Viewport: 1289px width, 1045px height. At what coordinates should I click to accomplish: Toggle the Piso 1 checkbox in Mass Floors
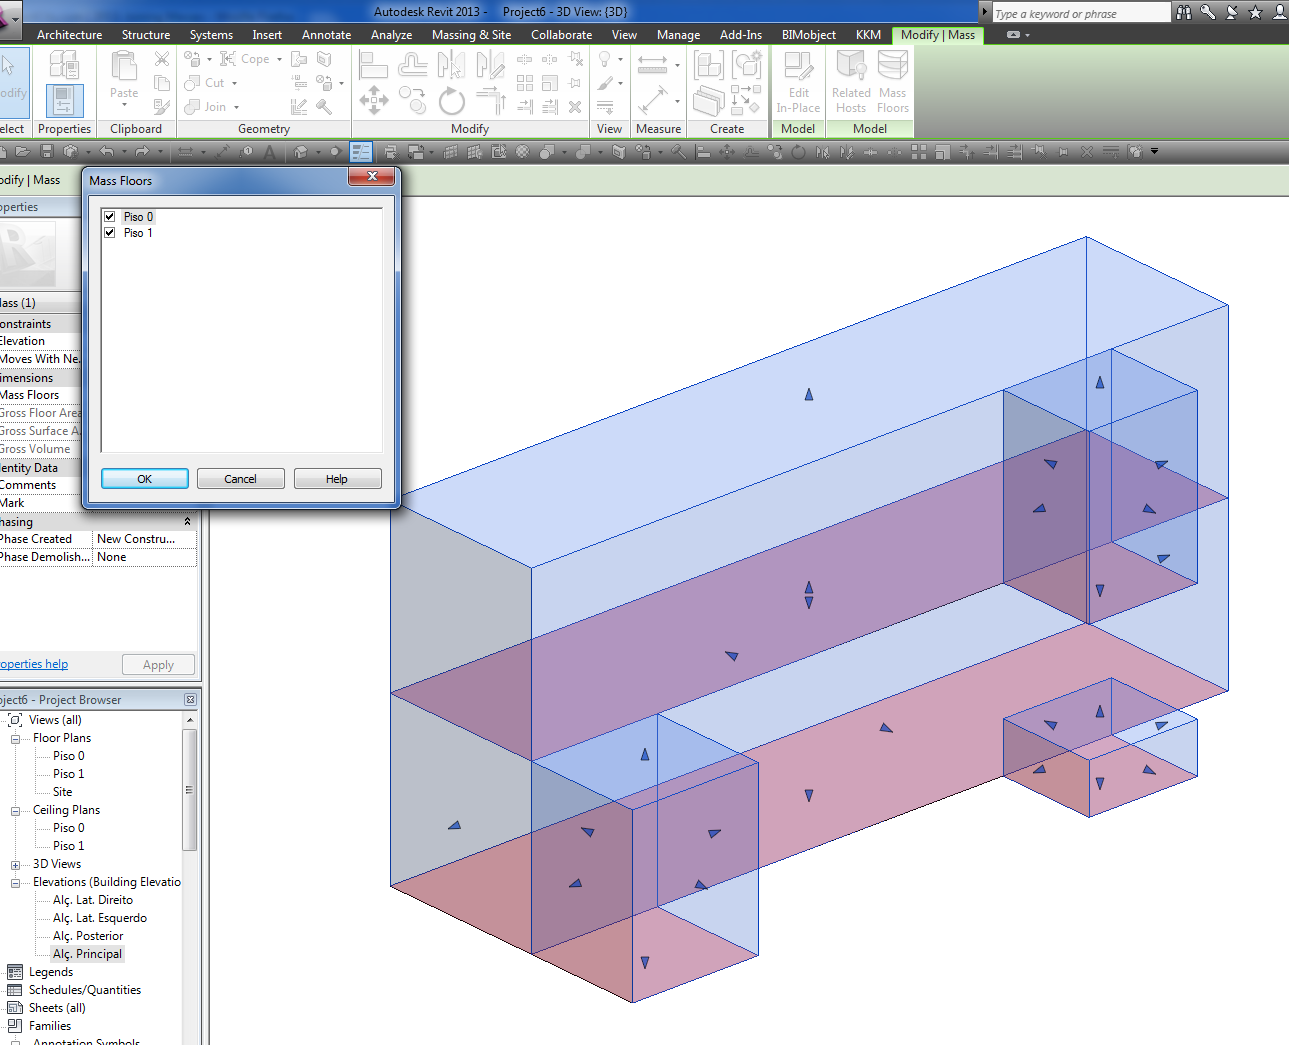[x=110, y=232]
